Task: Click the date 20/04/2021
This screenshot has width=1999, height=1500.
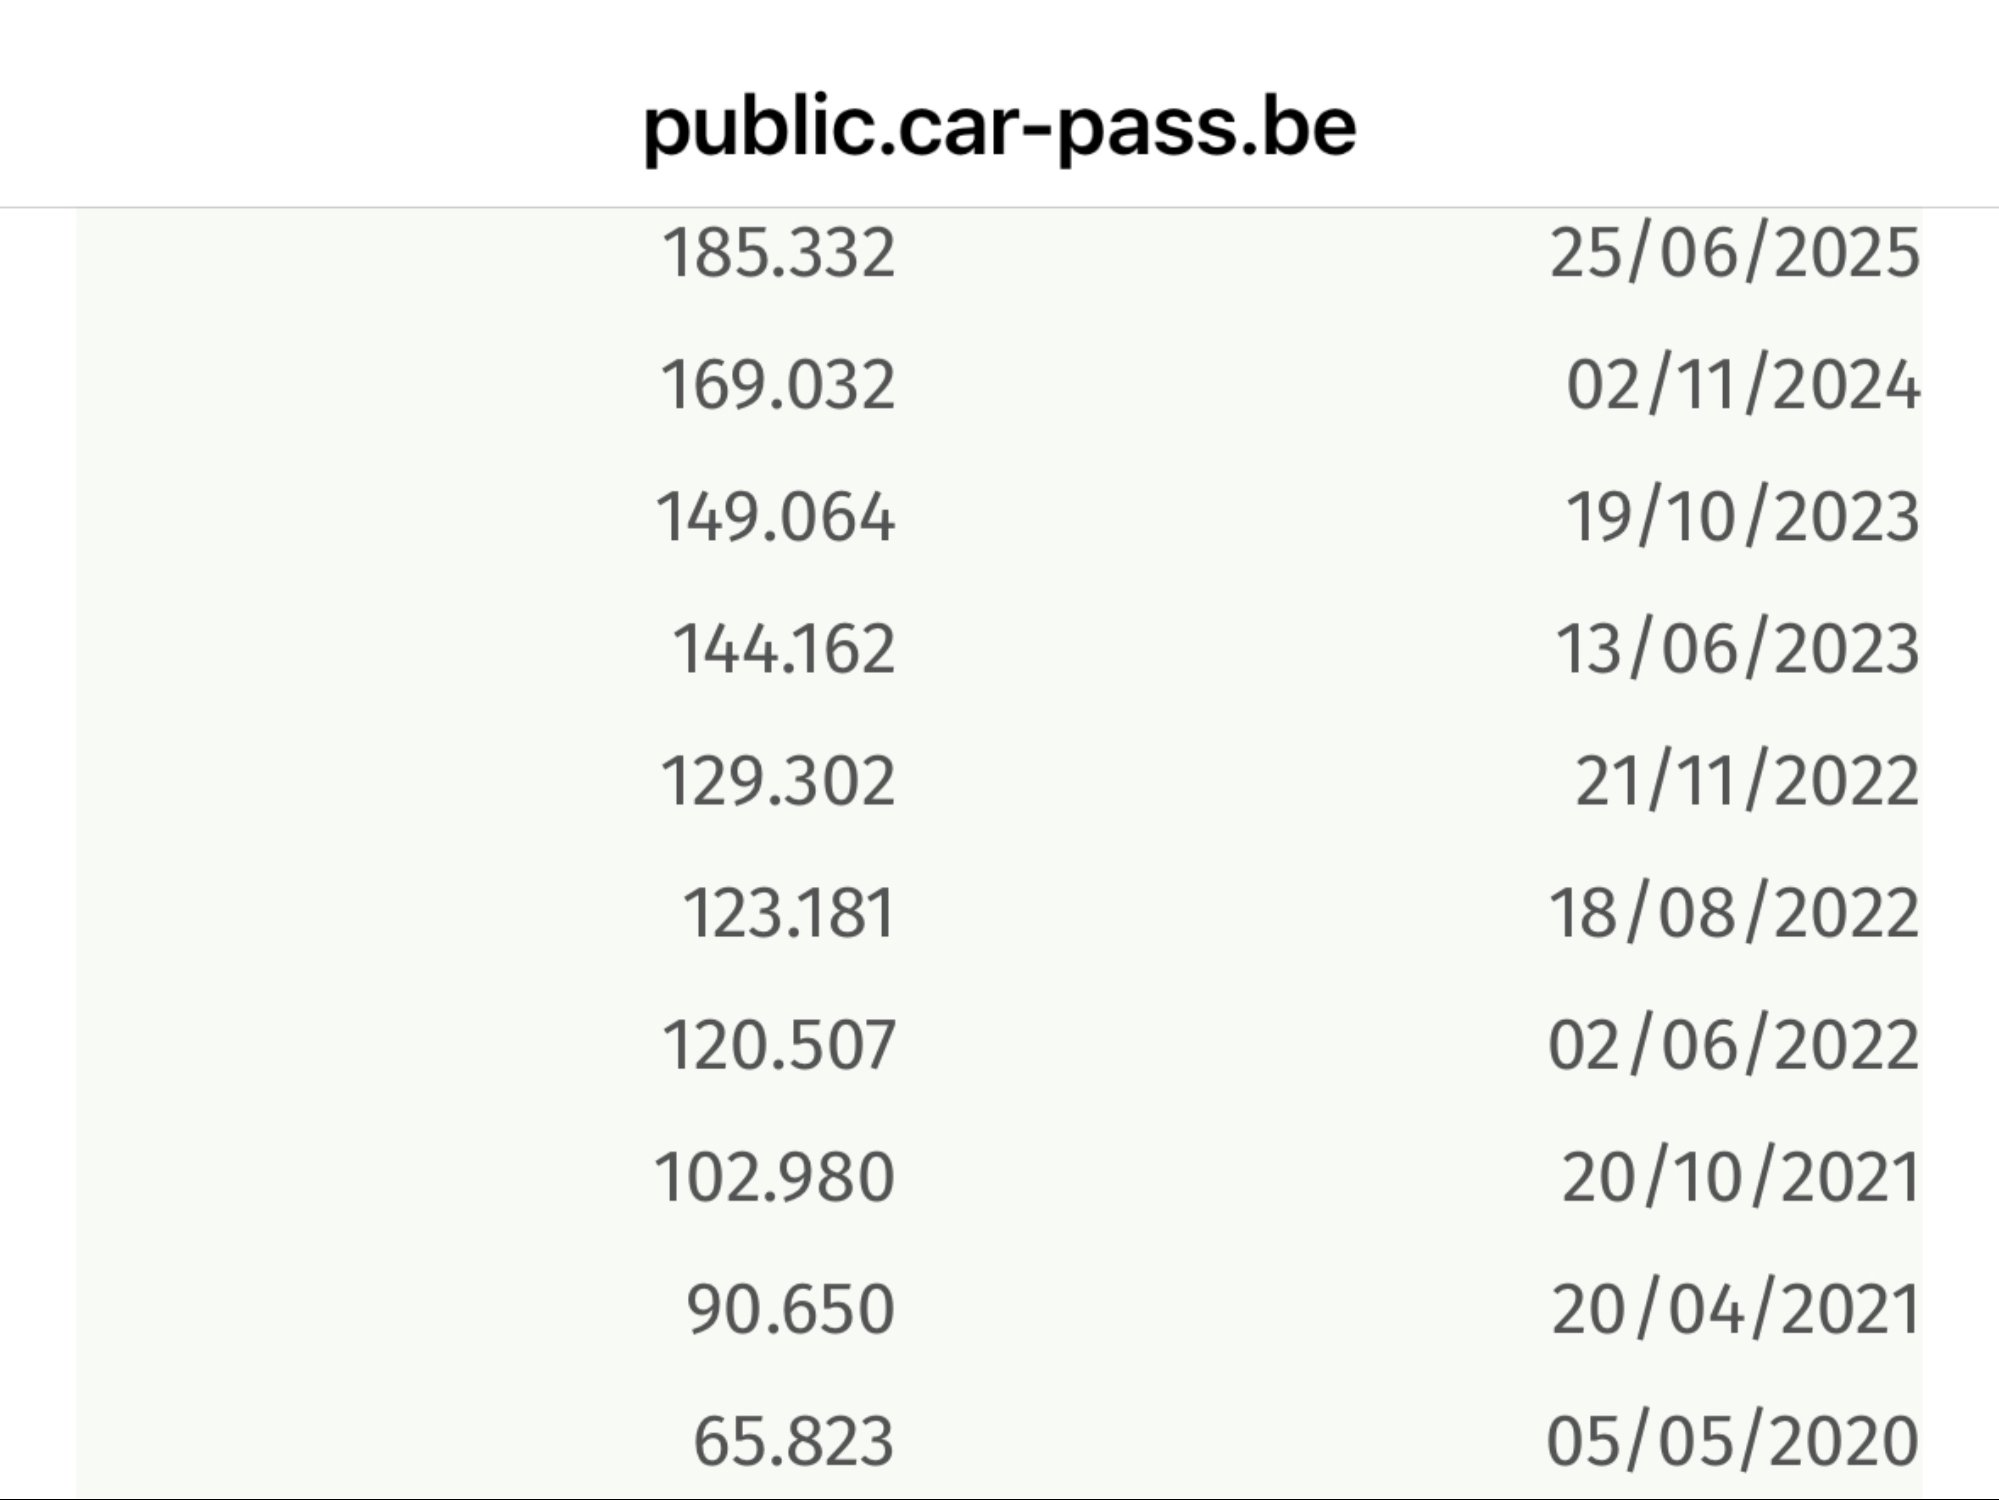Action: [1735, 1310]
